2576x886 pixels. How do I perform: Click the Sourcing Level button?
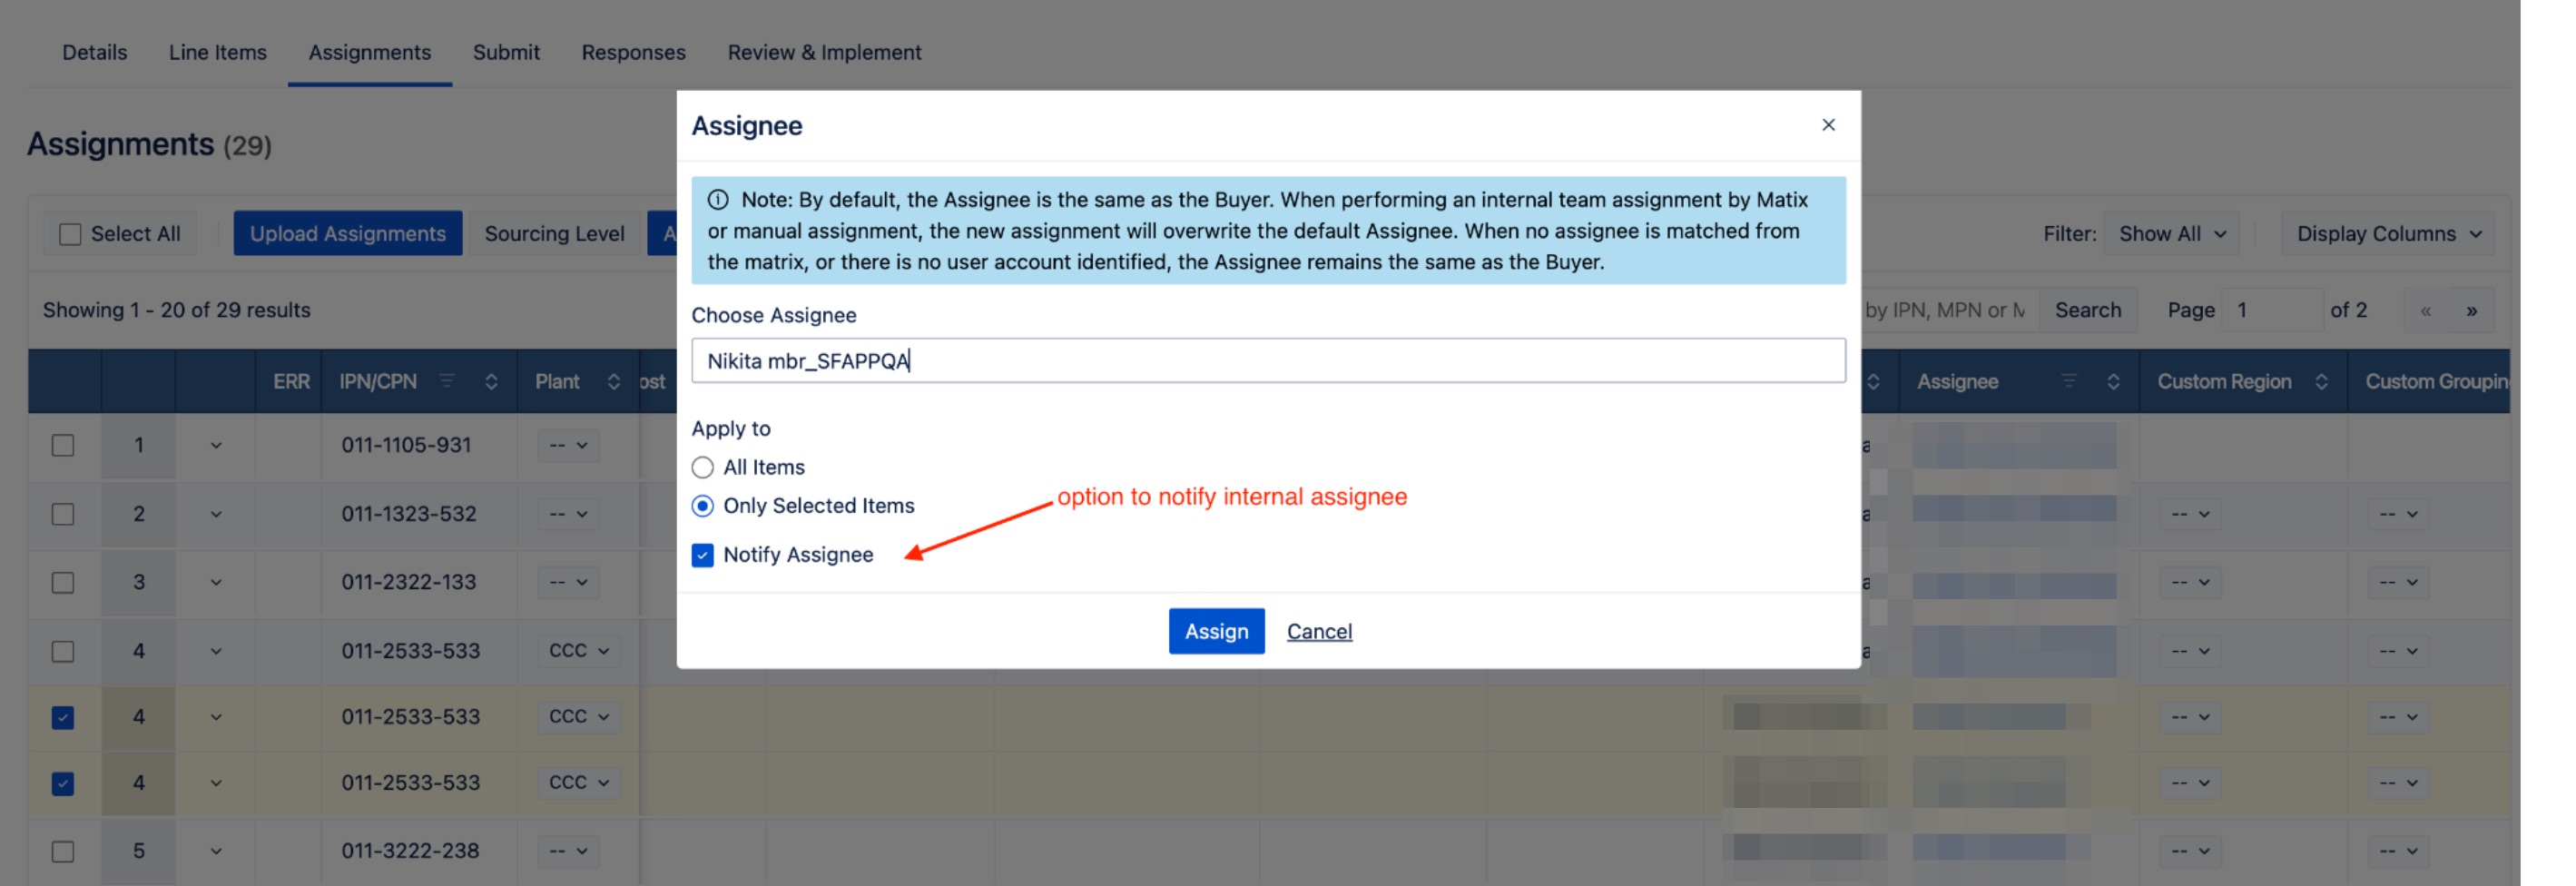coord(555,234)
